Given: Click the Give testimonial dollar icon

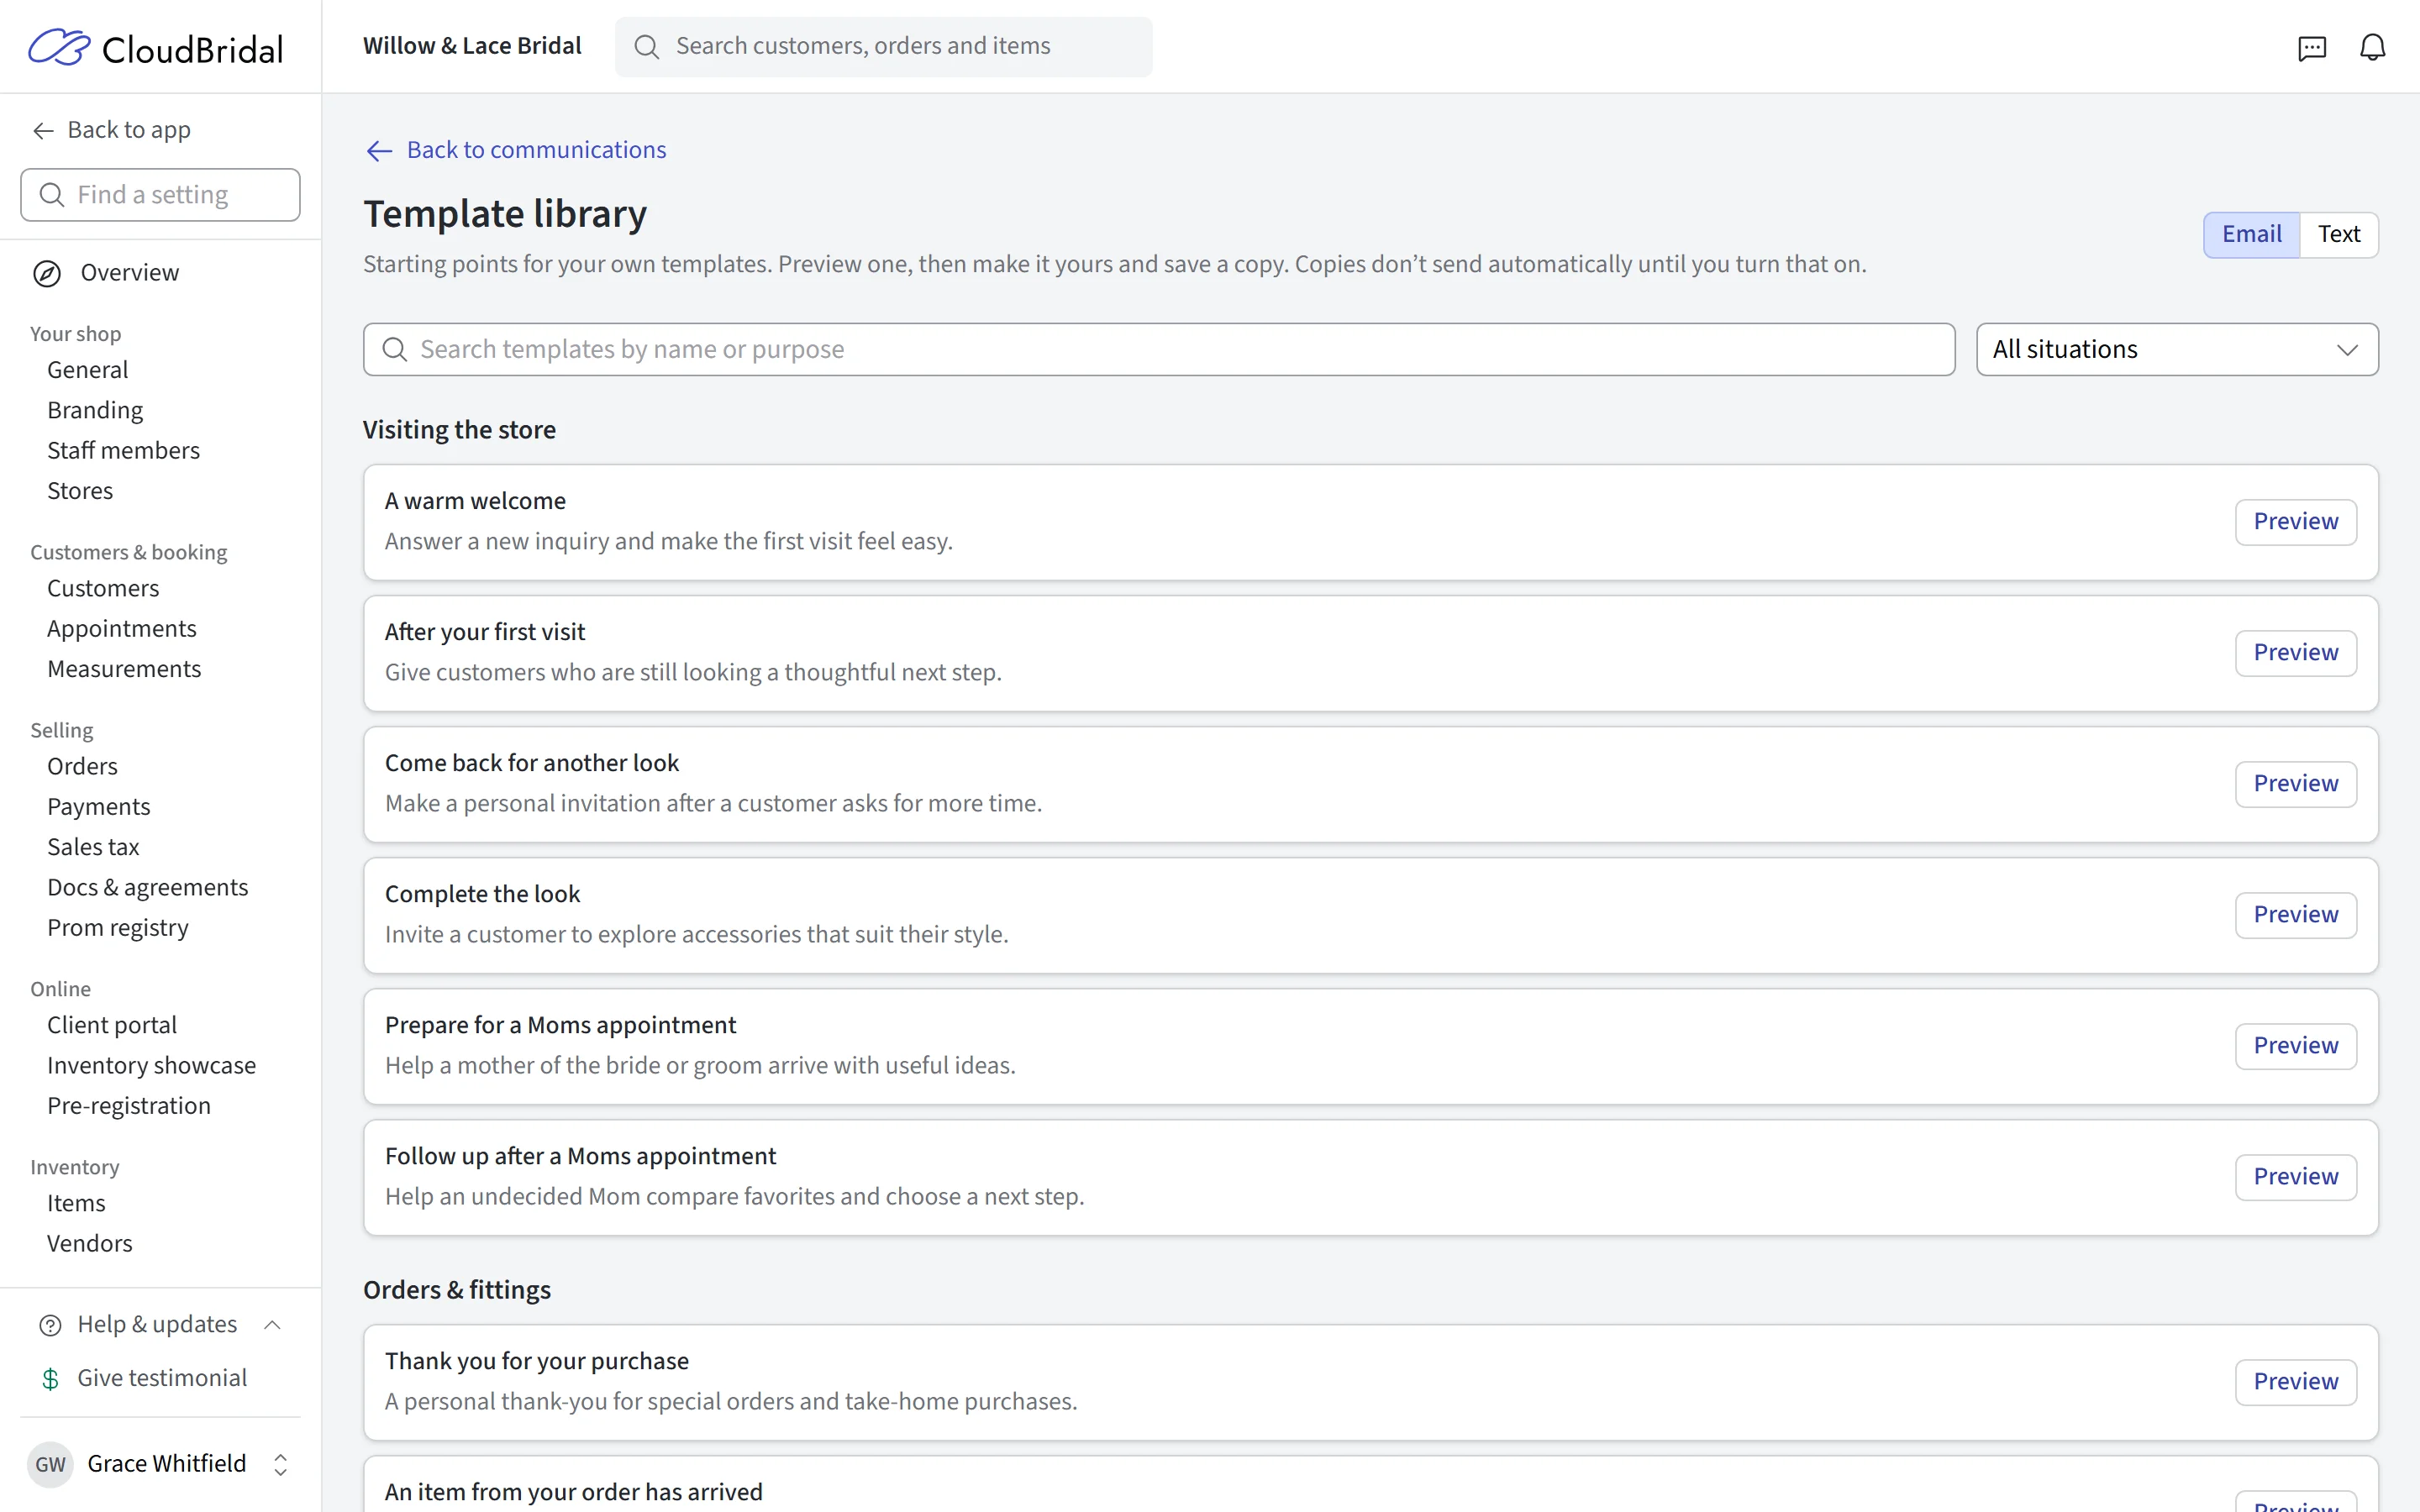Looking at the screenshot, I should 50,1379.
